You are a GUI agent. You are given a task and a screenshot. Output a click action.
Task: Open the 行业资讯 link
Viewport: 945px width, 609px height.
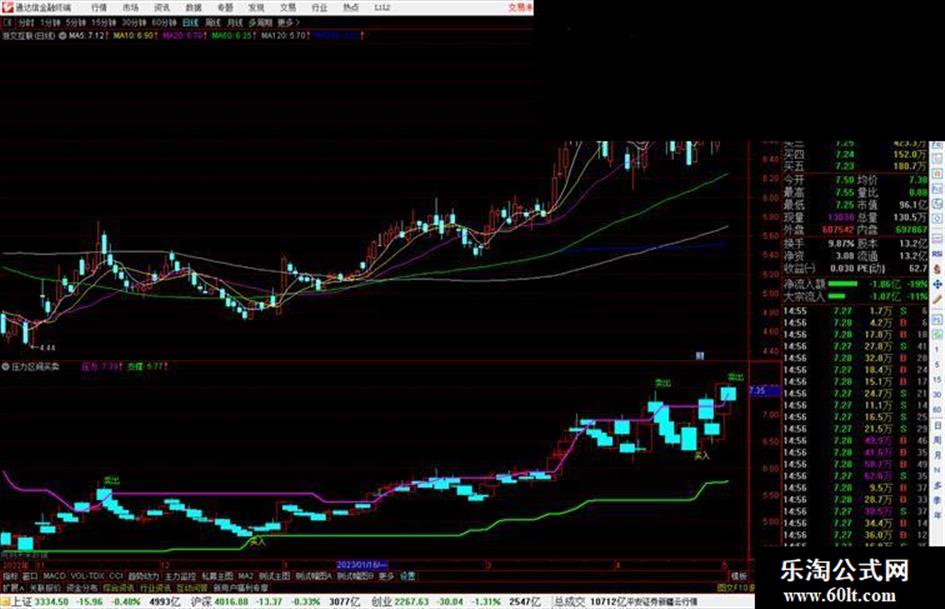pyautogui.click(x=155, y=587)
